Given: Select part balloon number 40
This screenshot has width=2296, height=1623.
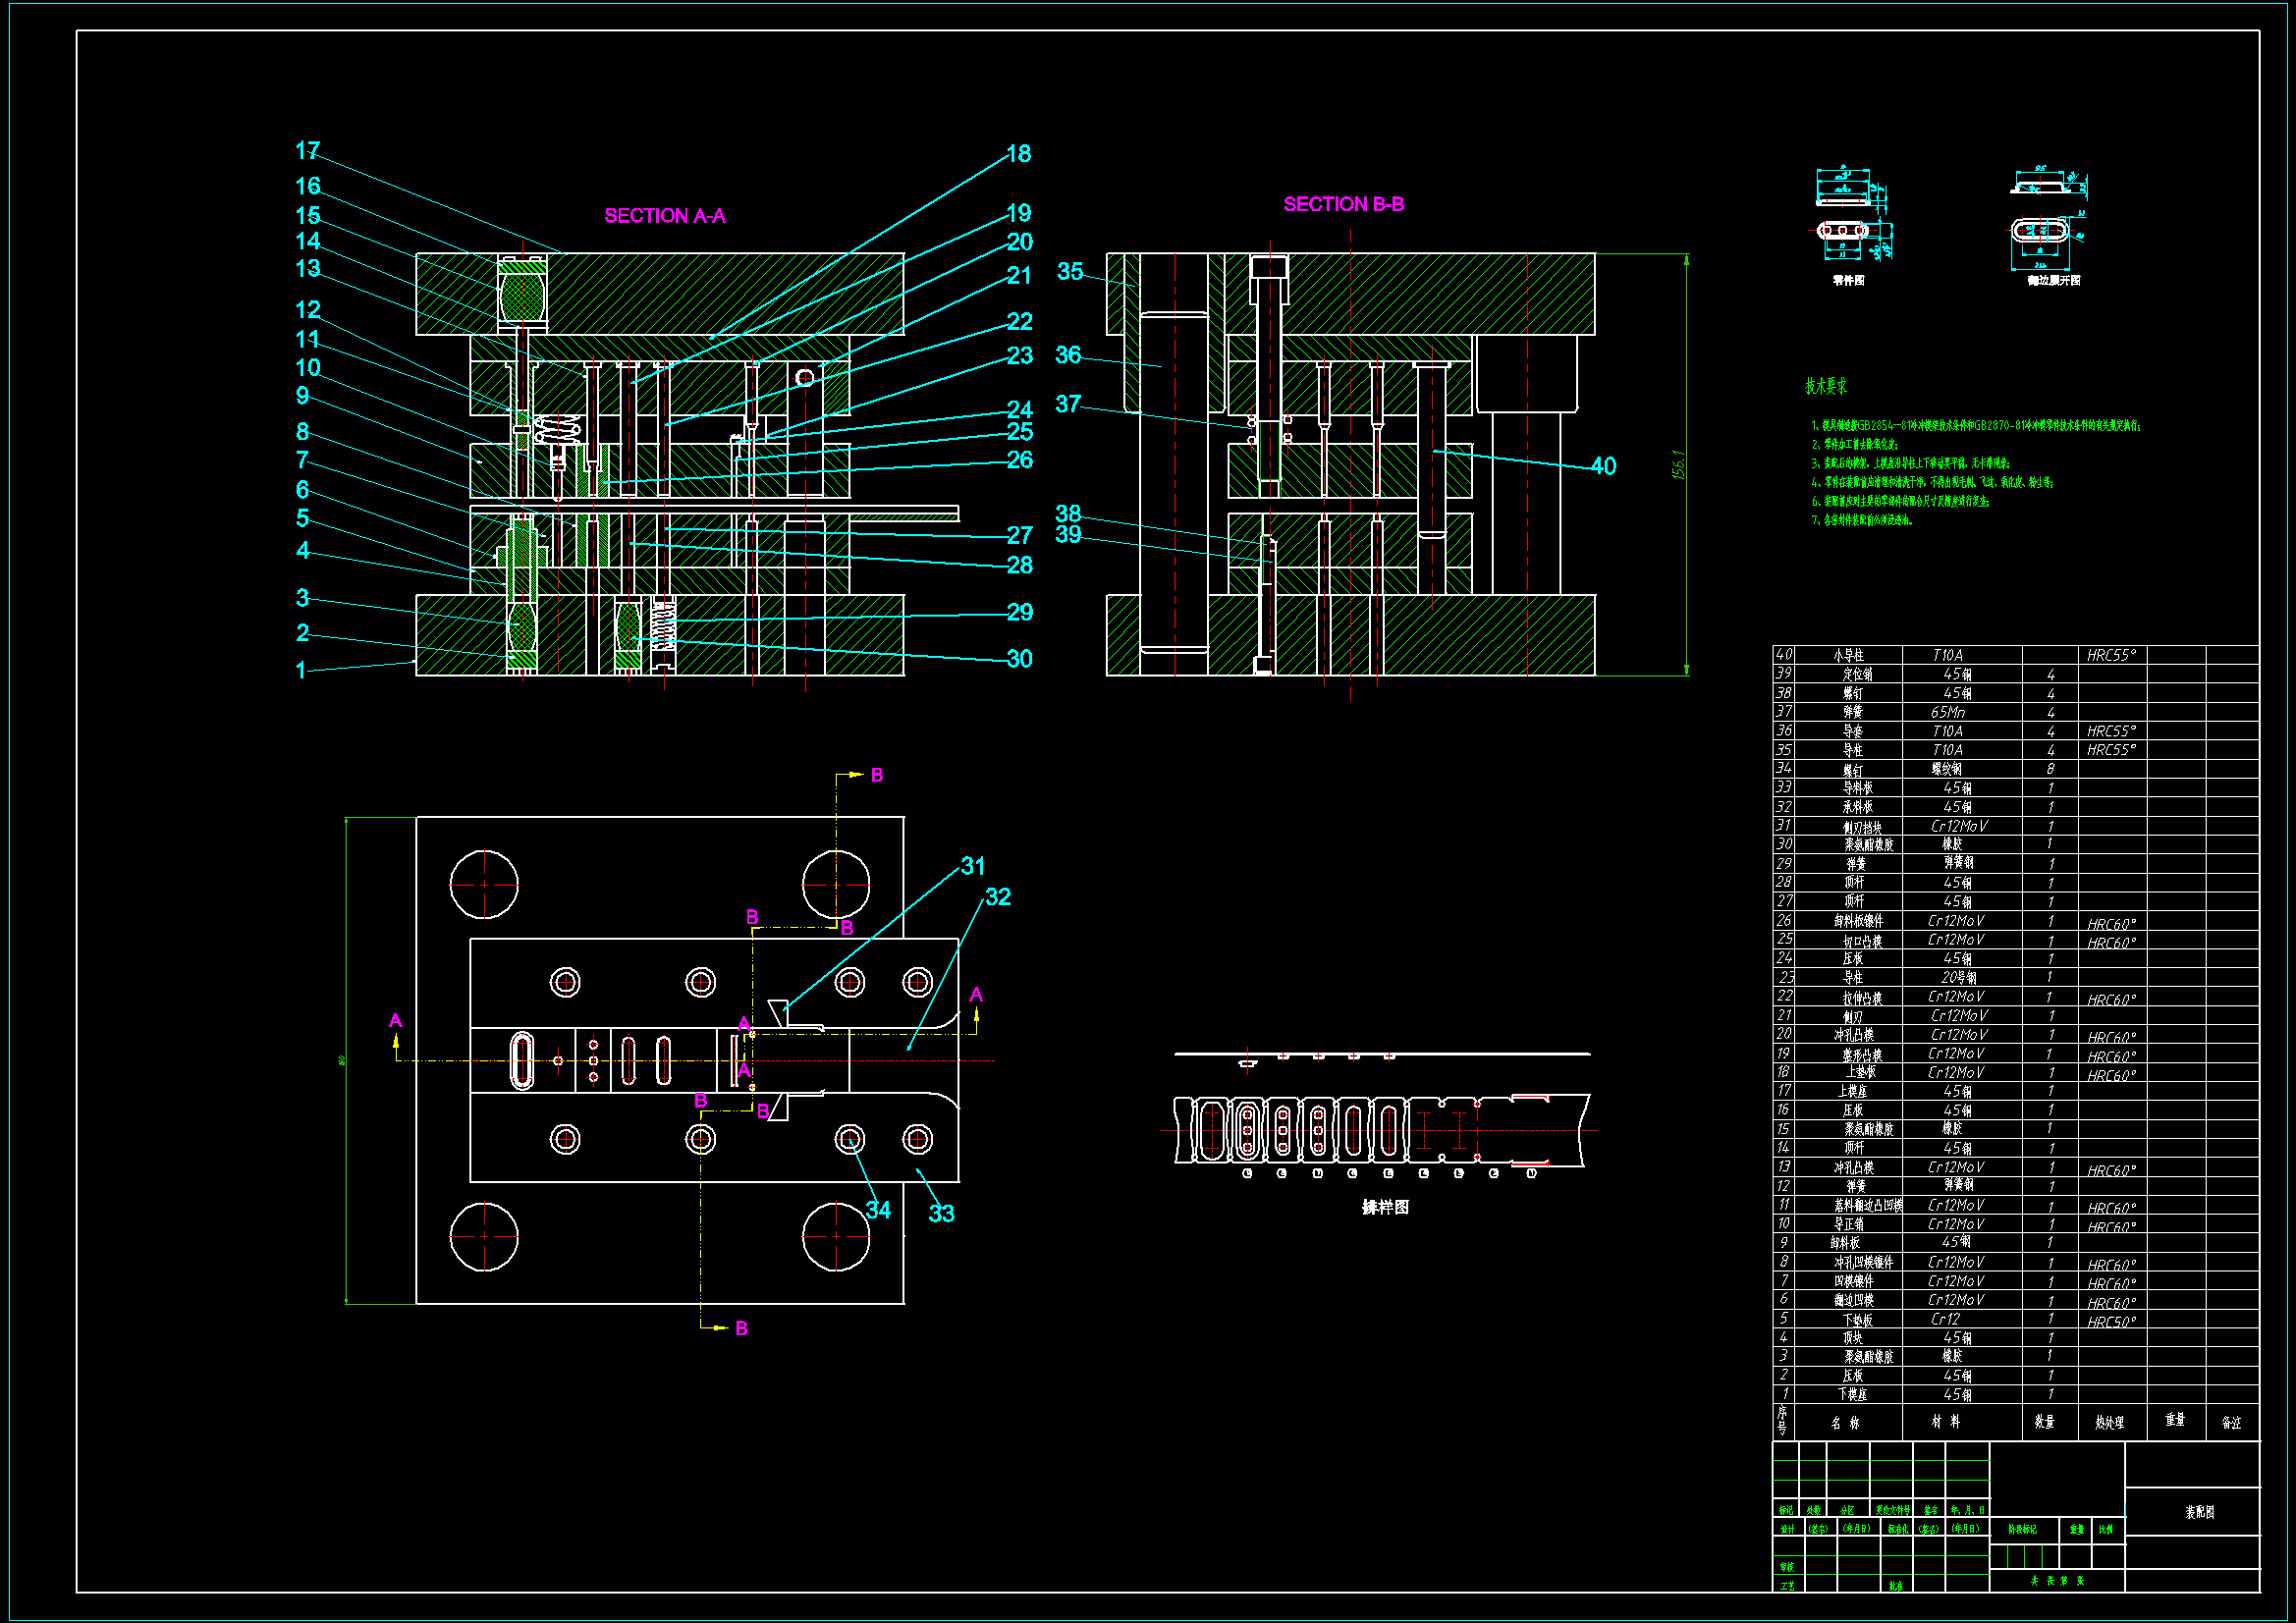Looking at the screenshot, I should point(1603,466).
